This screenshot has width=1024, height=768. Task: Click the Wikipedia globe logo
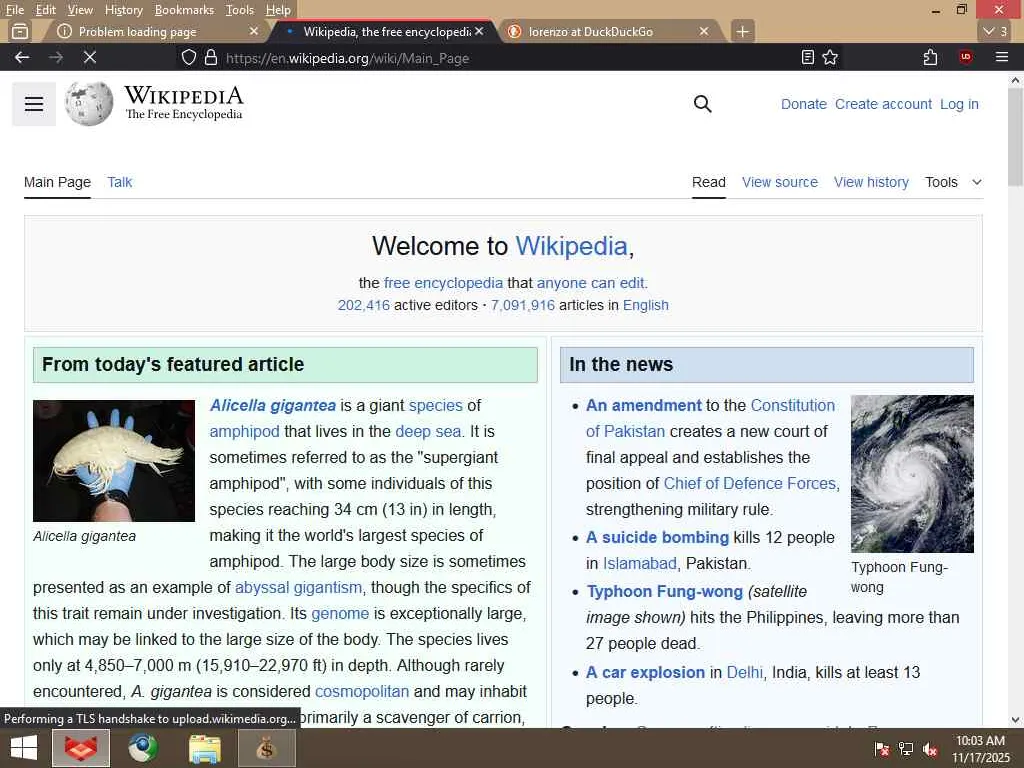89,104
